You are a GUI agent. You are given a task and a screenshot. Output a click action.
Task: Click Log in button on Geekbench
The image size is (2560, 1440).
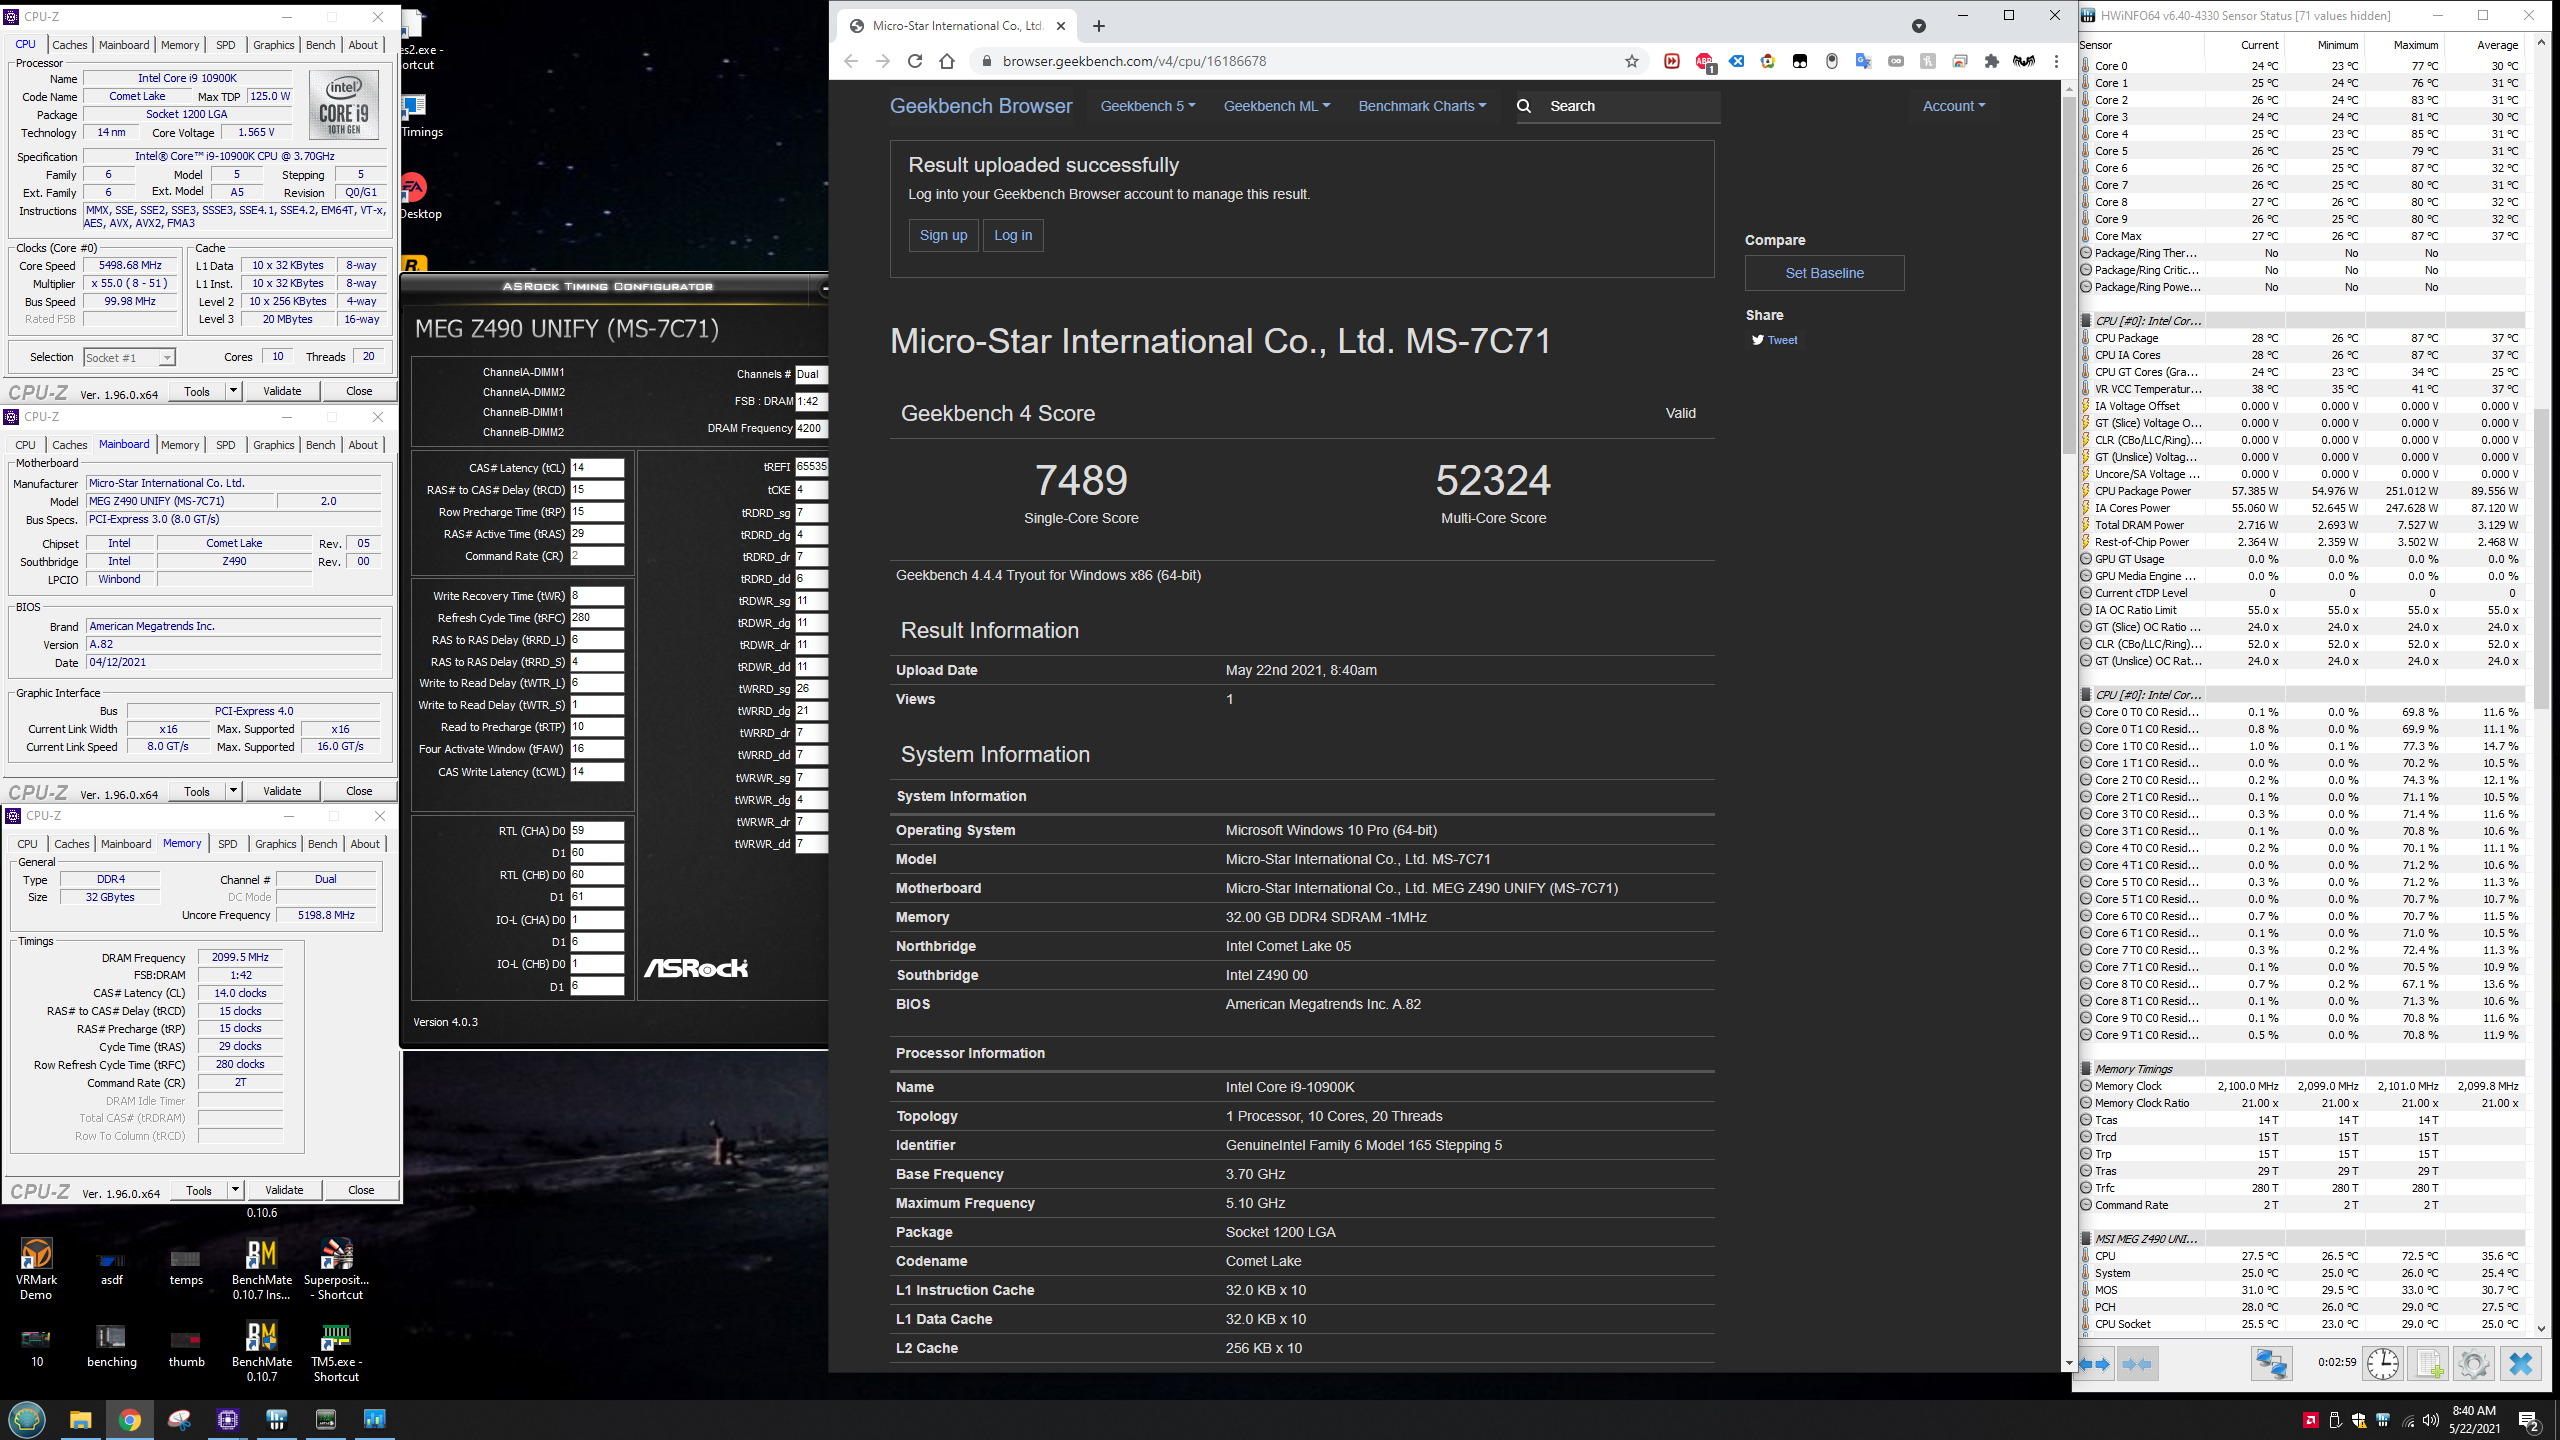[x=1013, y=235]
